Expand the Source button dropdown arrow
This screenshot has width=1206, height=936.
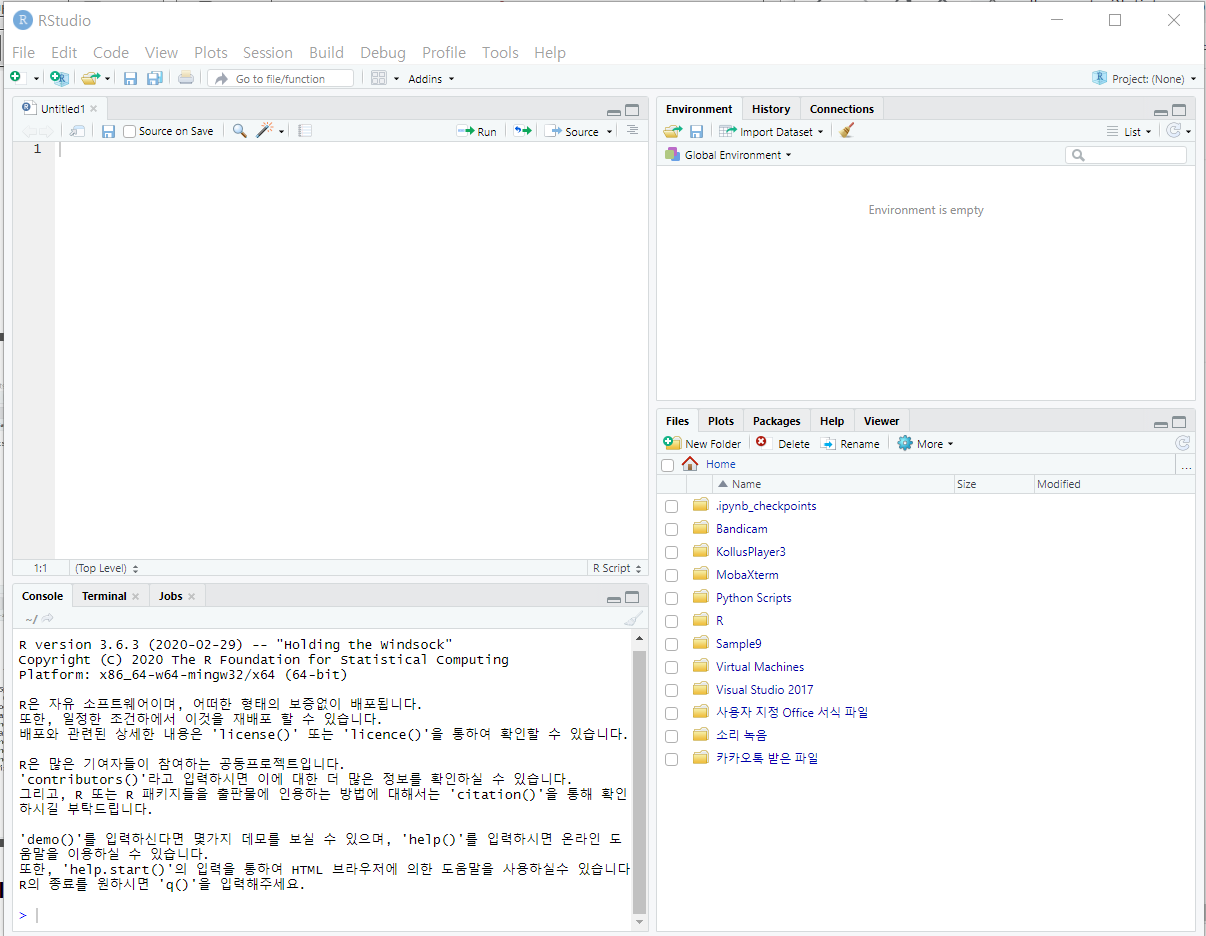tap(610, 132)
